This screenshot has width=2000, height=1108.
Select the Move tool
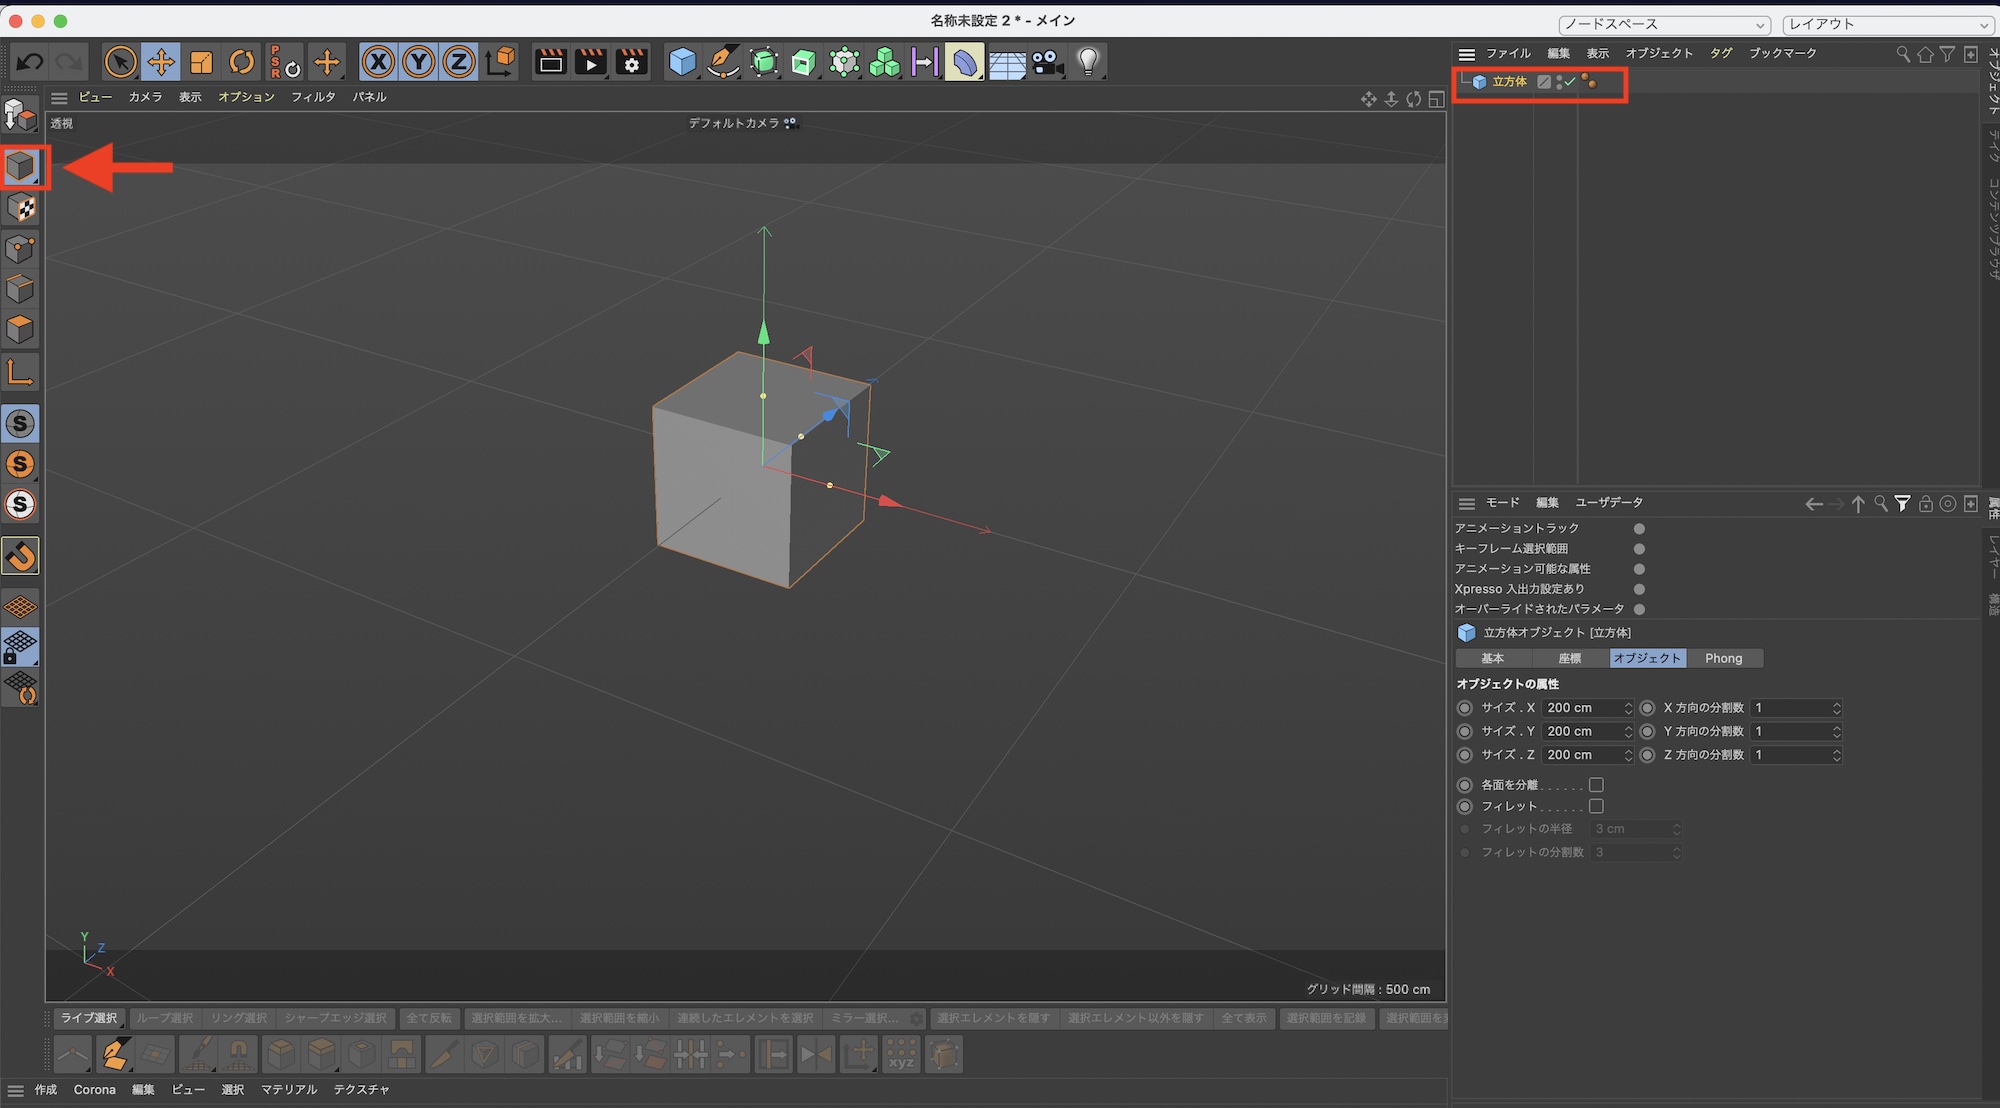[x=161, y=62]
